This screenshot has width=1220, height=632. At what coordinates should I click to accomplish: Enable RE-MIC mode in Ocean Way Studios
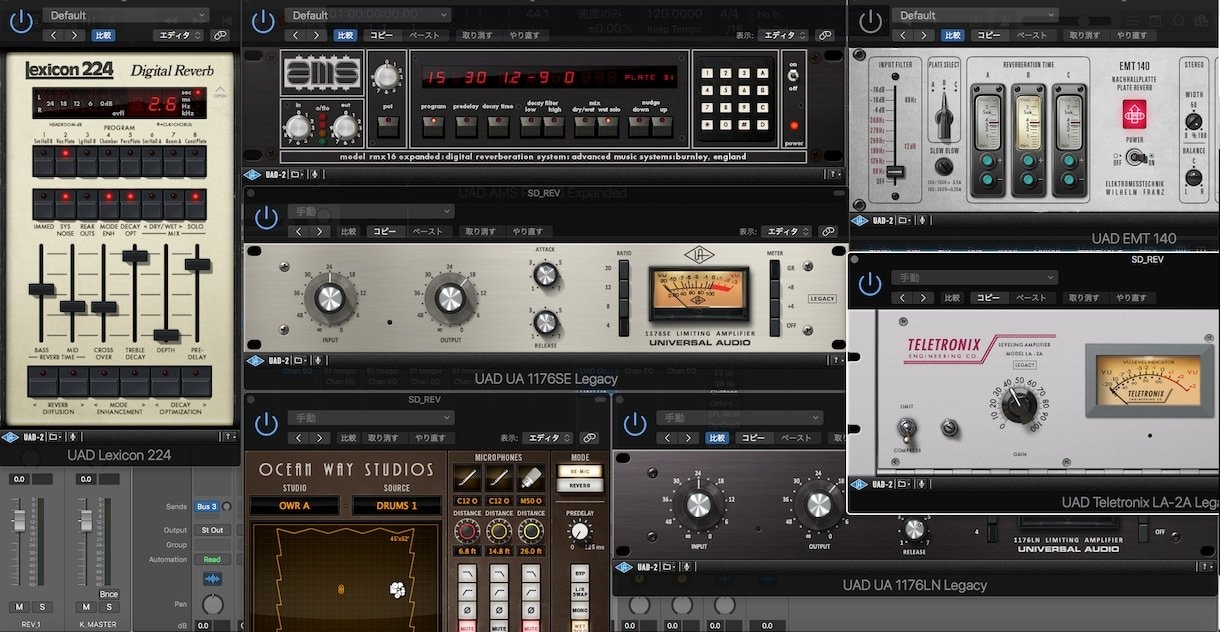(x=580, y=470)
